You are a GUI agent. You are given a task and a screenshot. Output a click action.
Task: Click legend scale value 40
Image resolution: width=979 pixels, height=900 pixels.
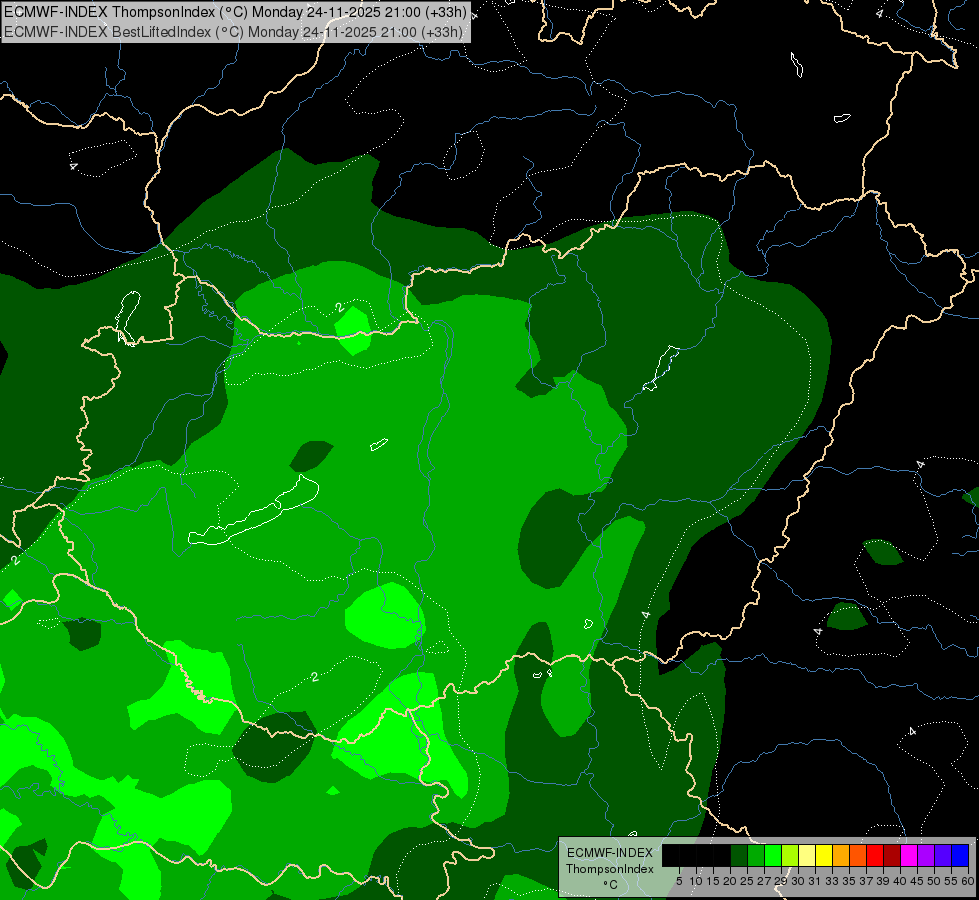(900, 881)
